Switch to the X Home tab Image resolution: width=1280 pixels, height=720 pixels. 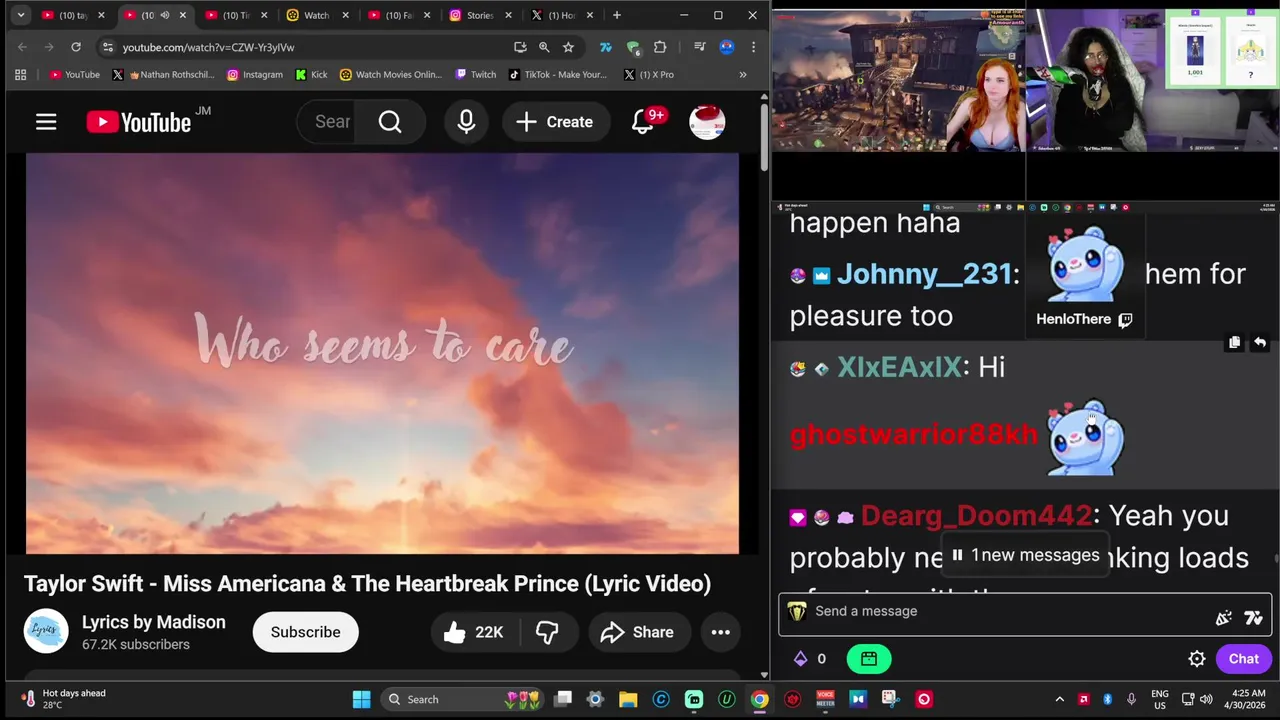point(561,15)
